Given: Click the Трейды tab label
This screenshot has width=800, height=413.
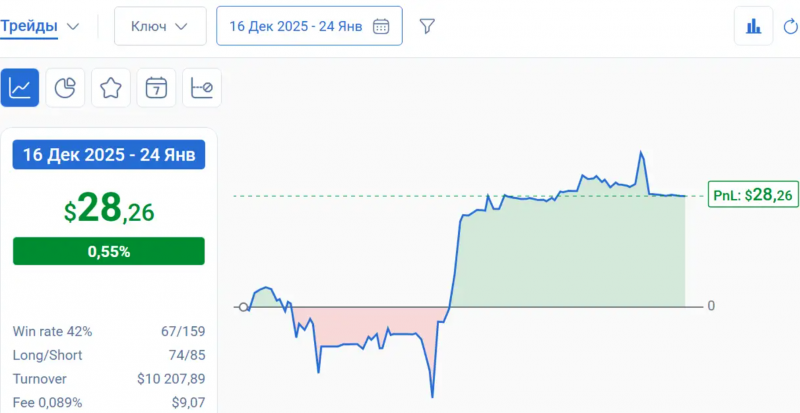Looking at the screenshot, I should pyautogui.click(x=29, y=25).
